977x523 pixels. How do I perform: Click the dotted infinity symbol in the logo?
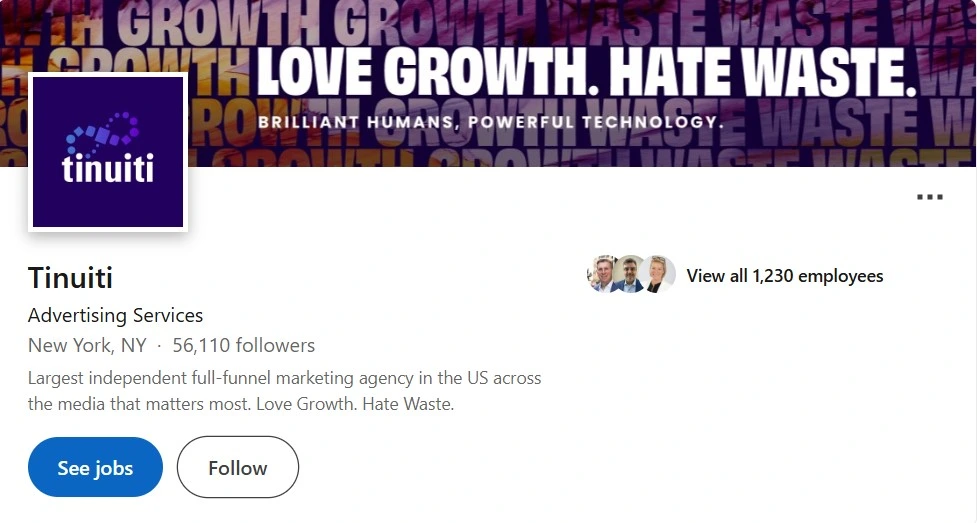(x=103, y=132)
